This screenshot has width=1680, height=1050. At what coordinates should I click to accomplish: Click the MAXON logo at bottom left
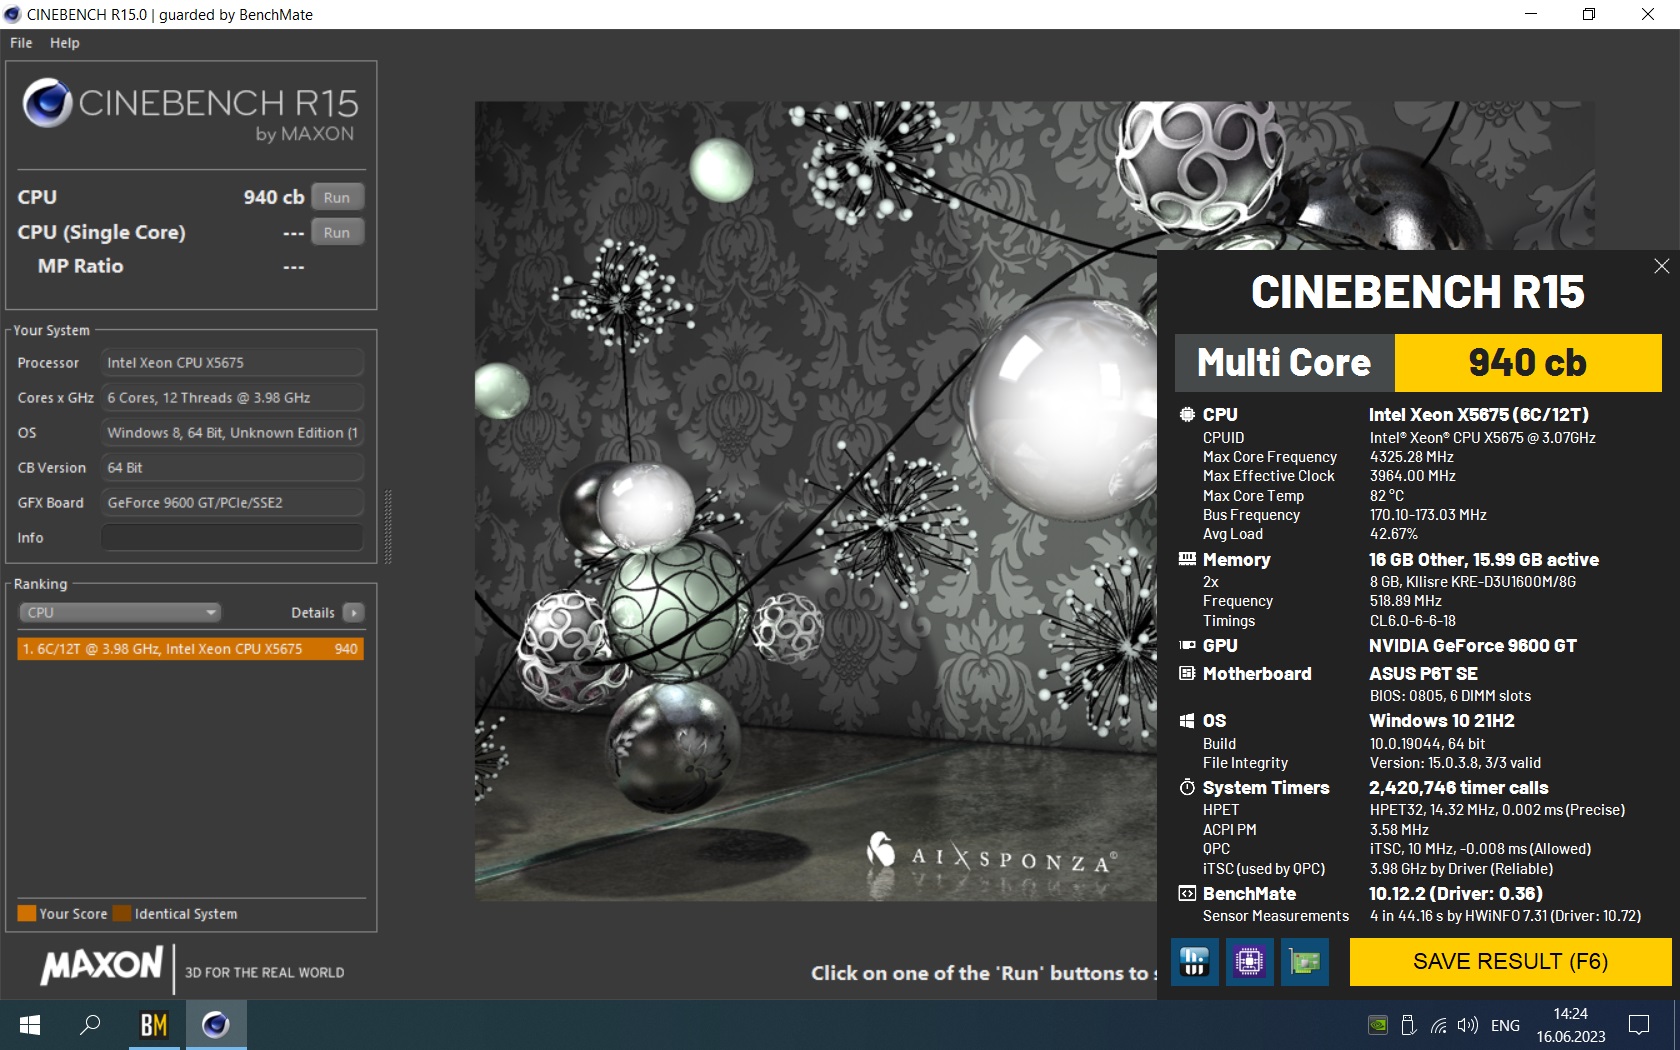(x=101, y=966)
